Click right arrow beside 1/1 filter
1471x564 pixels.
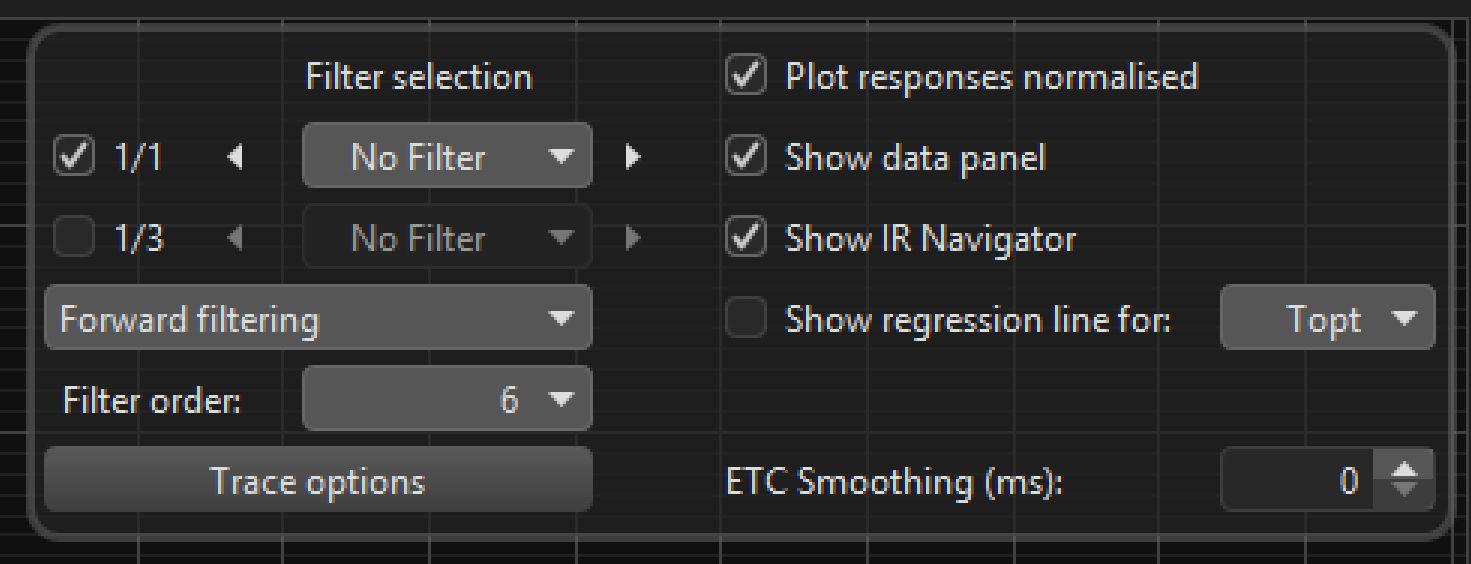pos(632,157)
